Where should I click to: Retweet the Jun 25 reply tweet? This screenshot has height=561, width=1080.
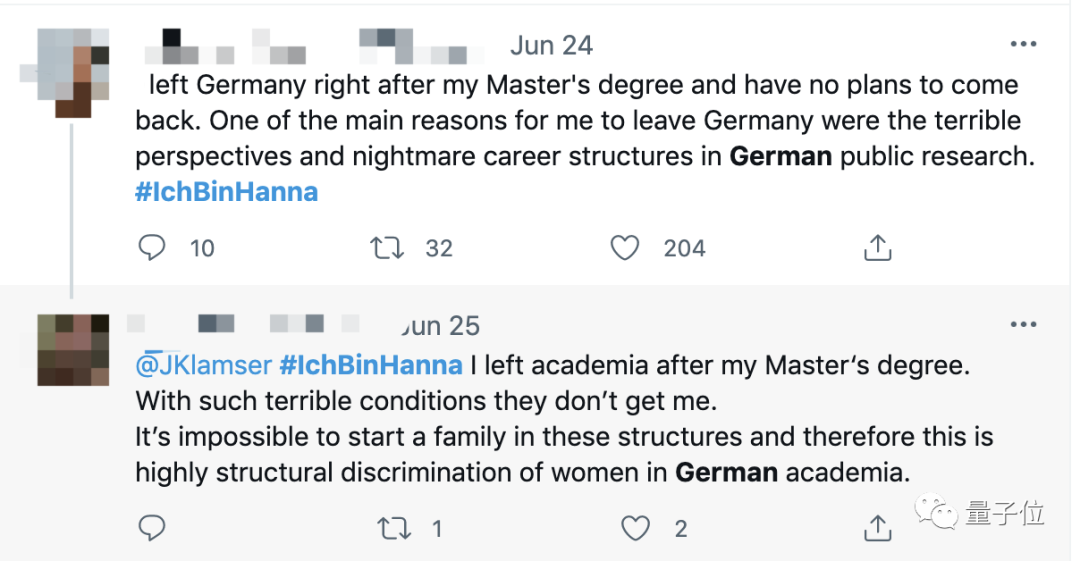[x=393, y=528]
